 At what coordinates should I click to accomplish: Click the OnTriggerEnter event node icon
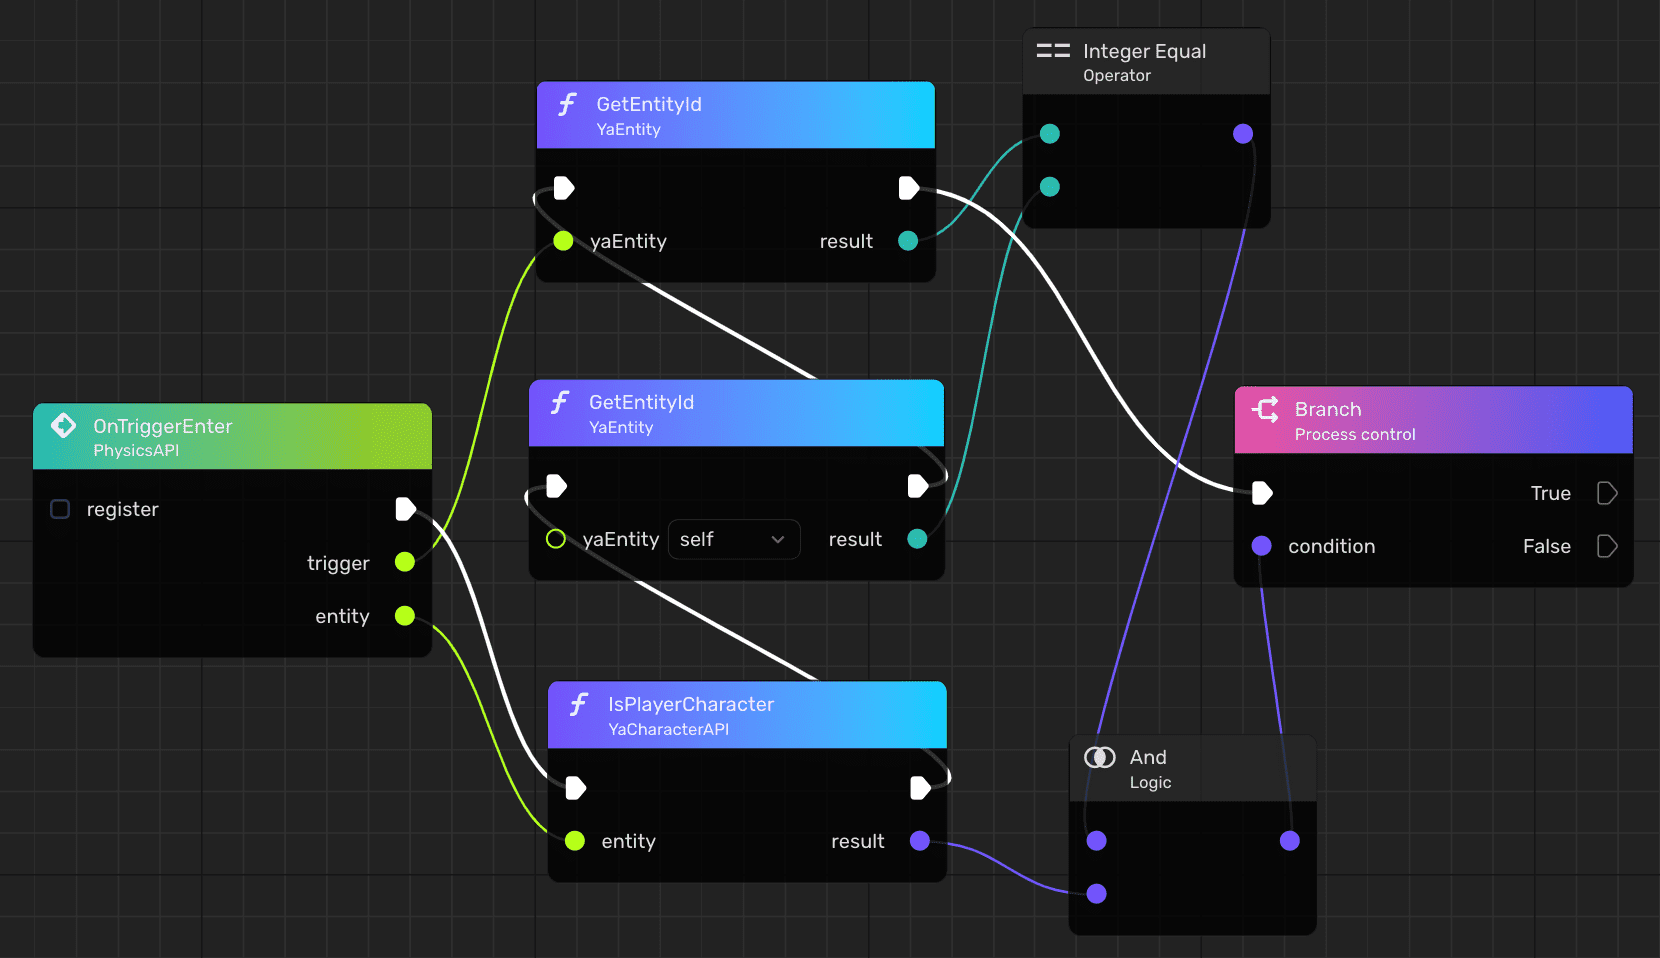63,426
